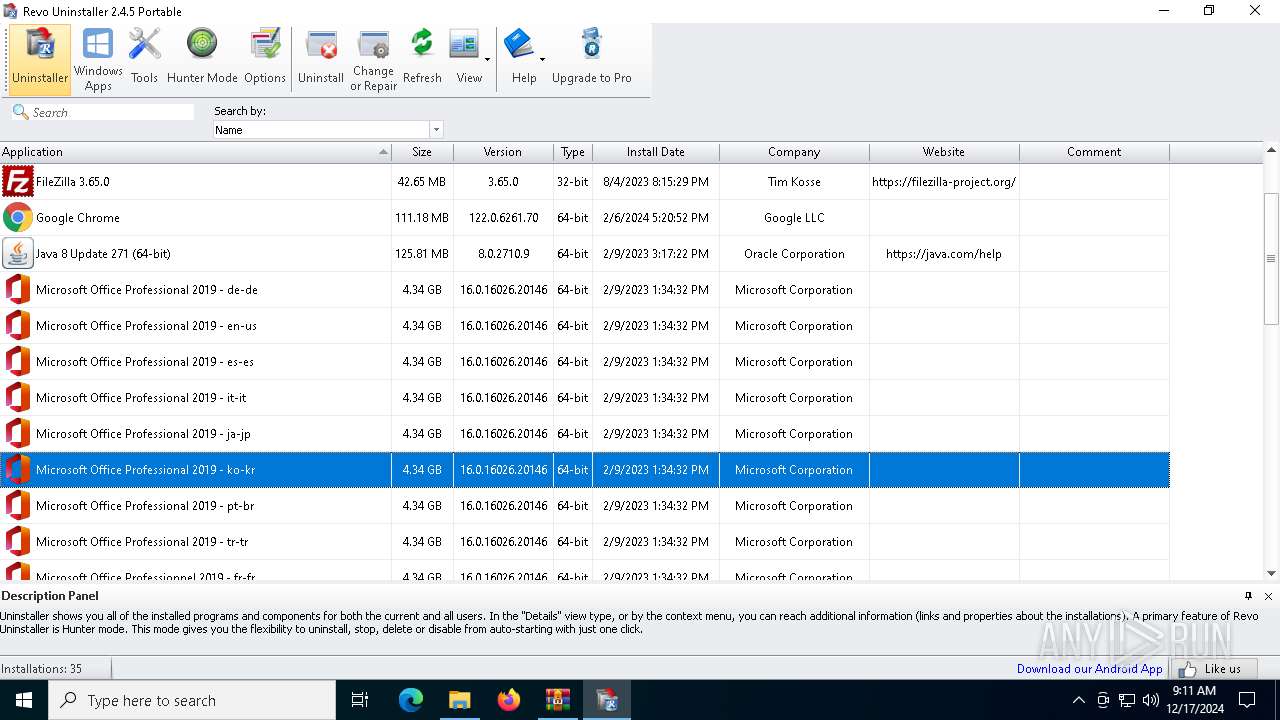This screenshot has width=1280, height=720.
Task: Sort by Version column header
Action: pyautogui.click(x=503, y=152)
